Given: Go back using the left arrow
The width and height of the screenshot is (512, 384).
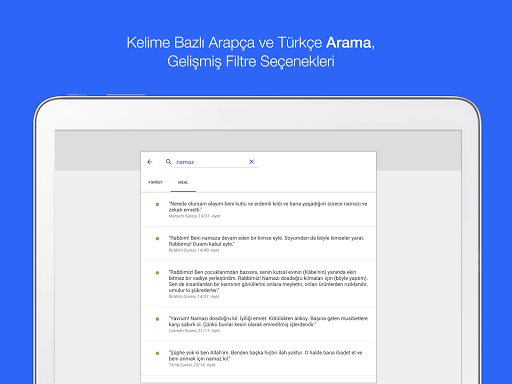Looking at the screenshot, I should tap(150, 162).
